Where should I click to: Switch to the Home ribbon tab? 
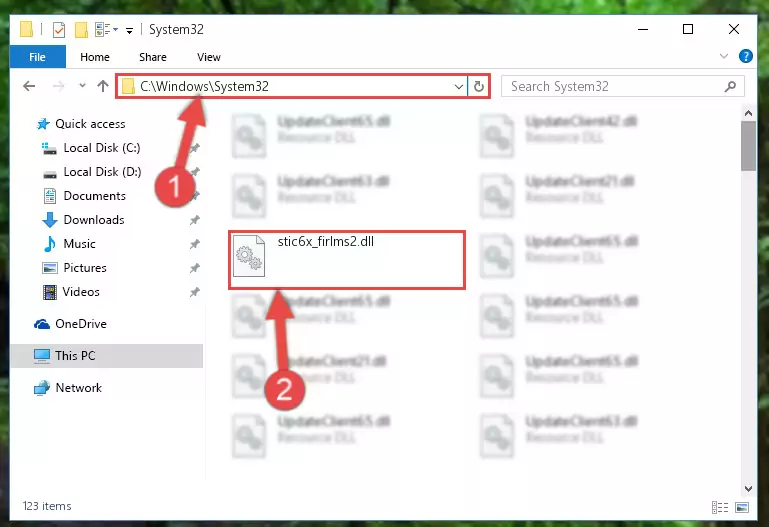(95, 57)
